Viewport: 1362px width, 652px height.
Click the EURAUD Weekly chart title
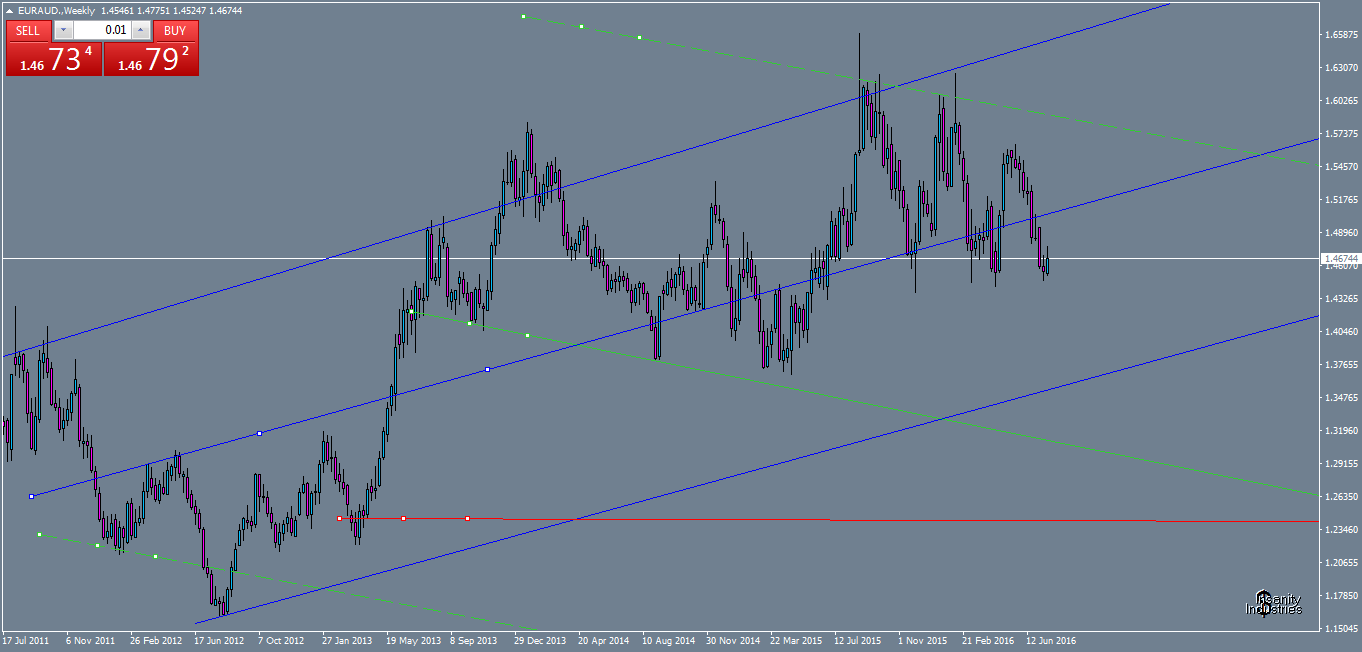[x=55, y=10]
